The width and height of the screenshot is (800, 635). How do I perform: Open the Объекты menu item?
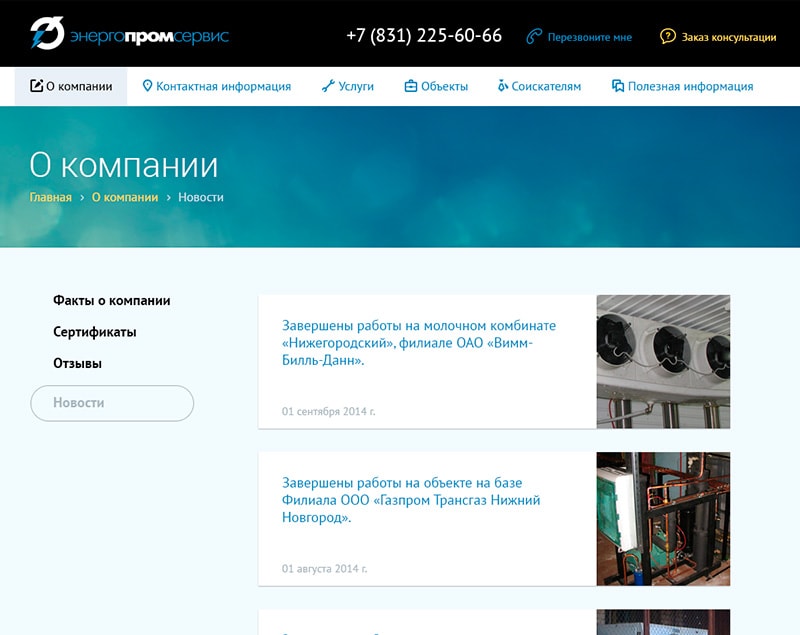[x=444, y=86]
